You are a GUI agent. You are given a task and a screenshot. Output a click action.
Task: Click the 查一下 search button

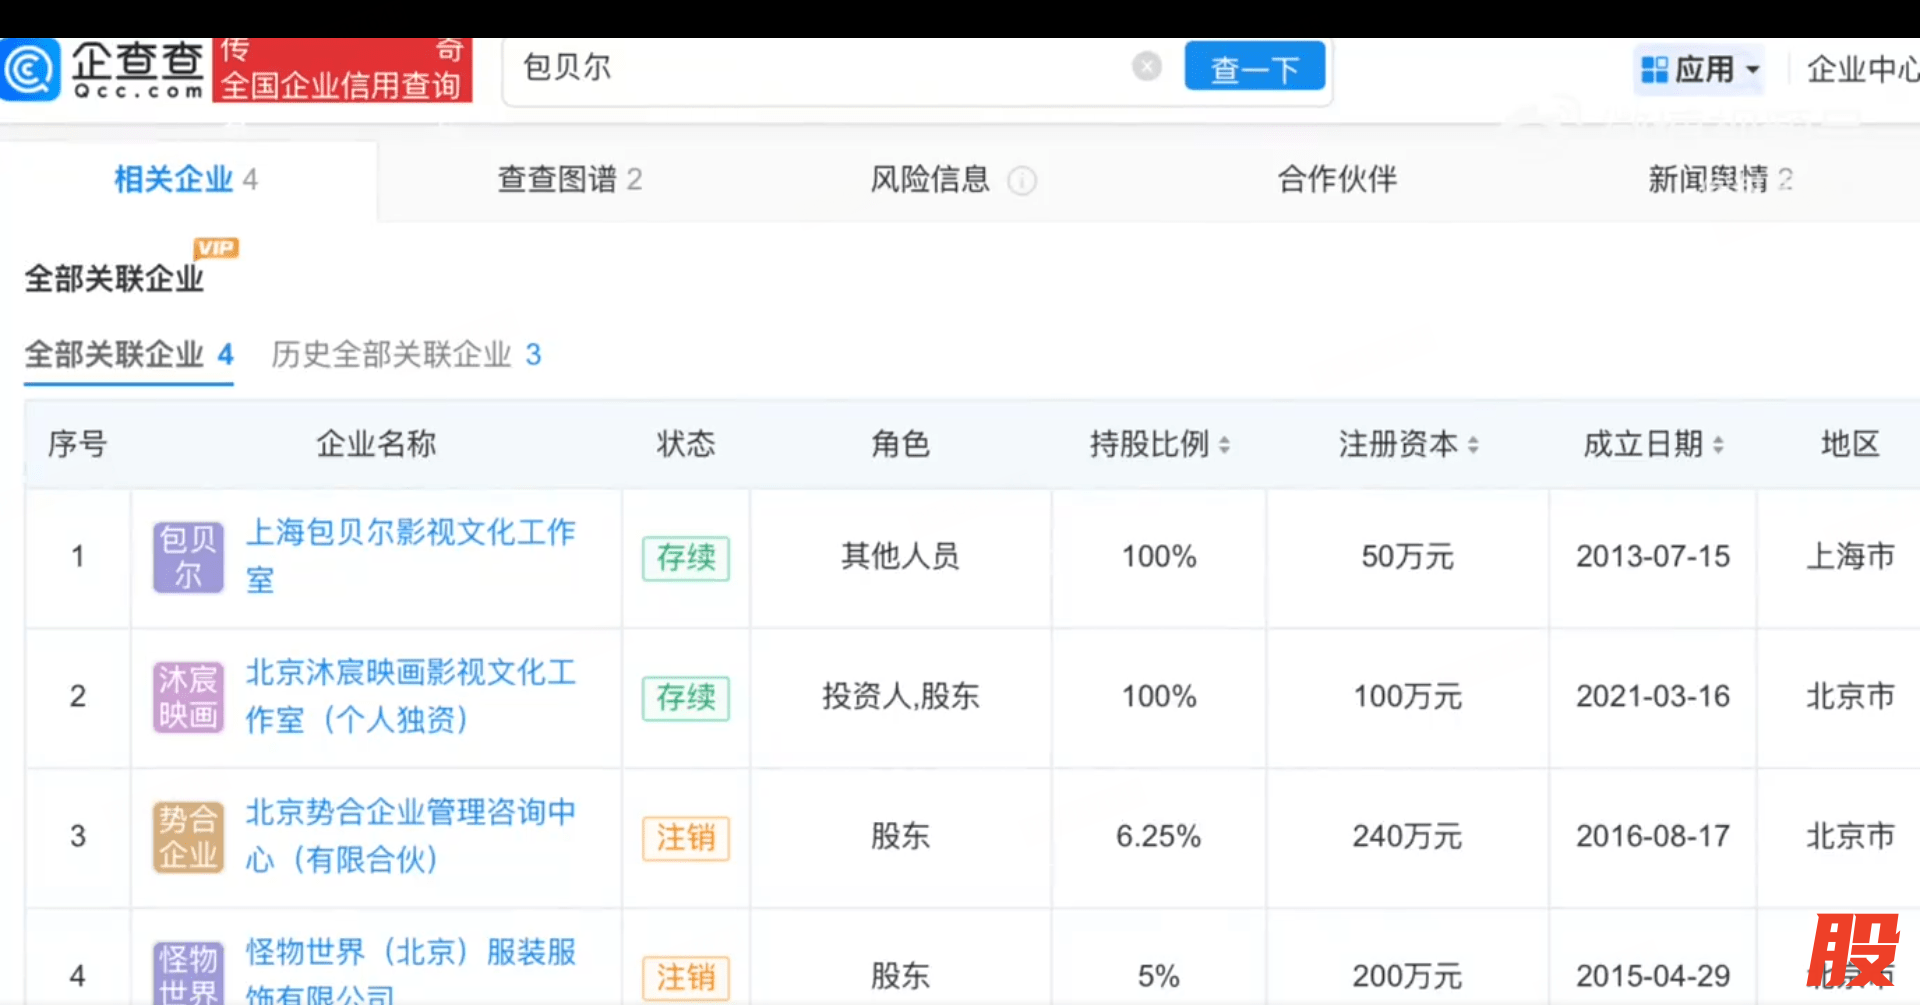point(1255,67)
